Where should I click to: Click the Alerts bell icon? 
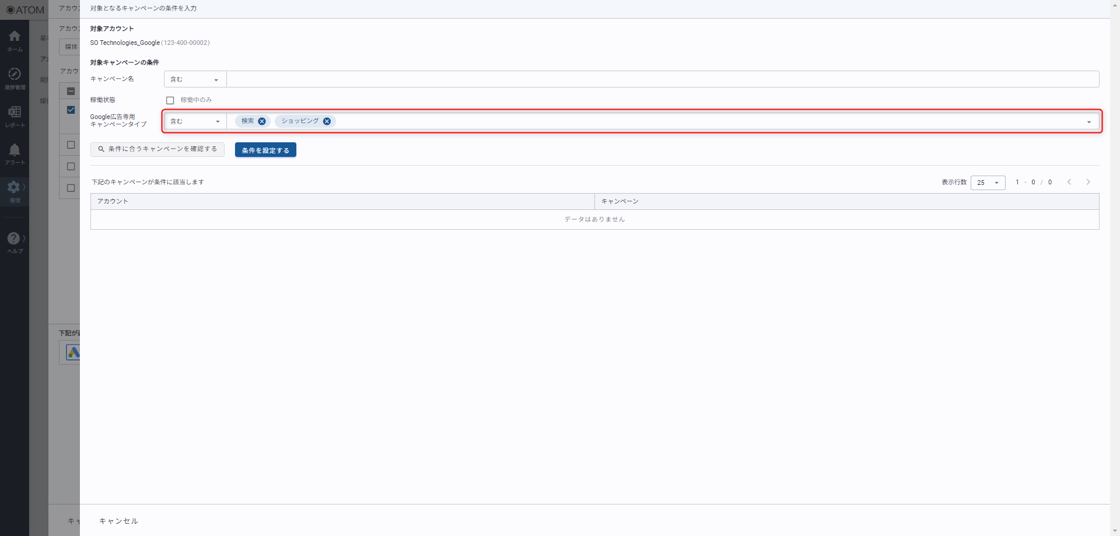(14, 151)
